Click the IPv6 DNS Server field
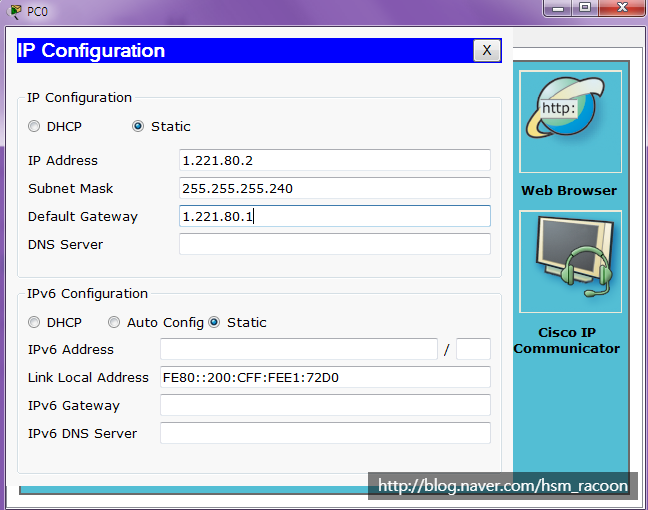 pyautogui.click(x=325, y=433)
